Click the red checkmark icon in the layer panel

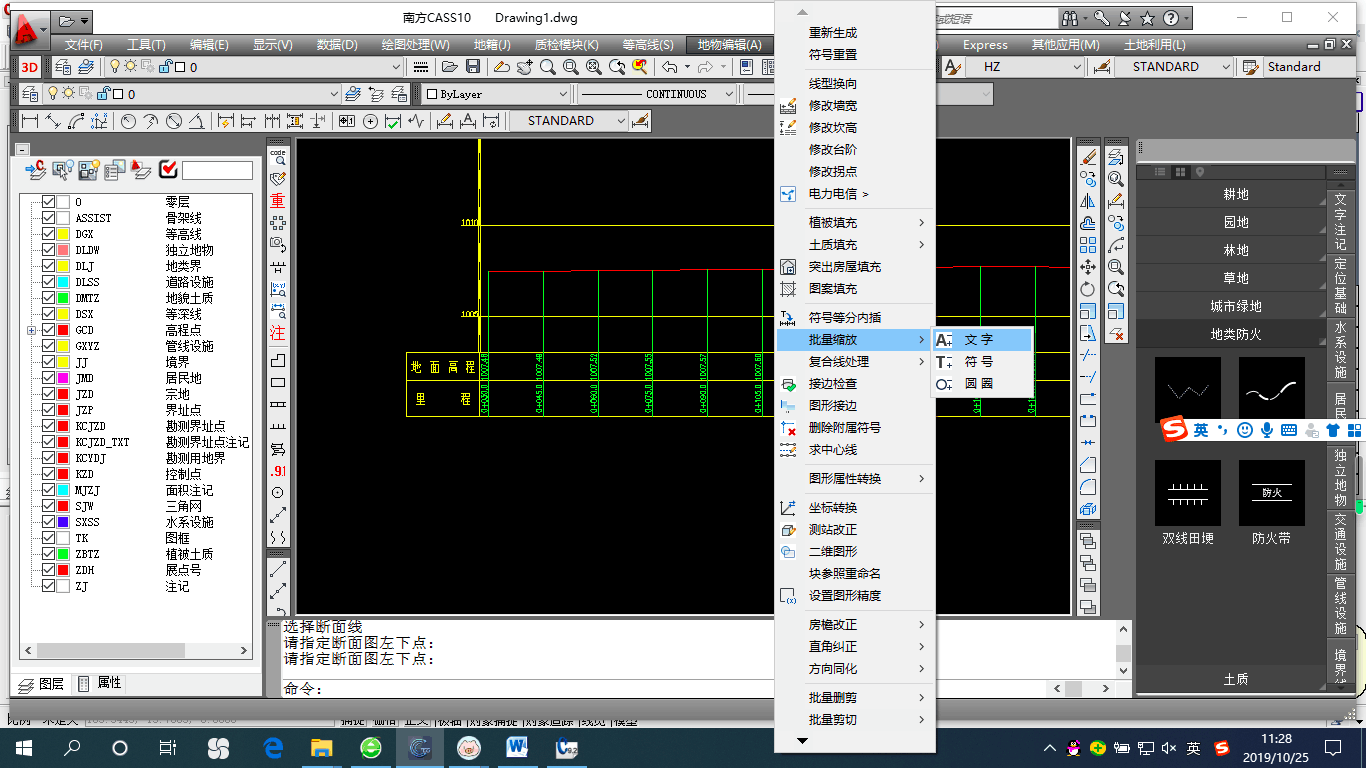168,170
